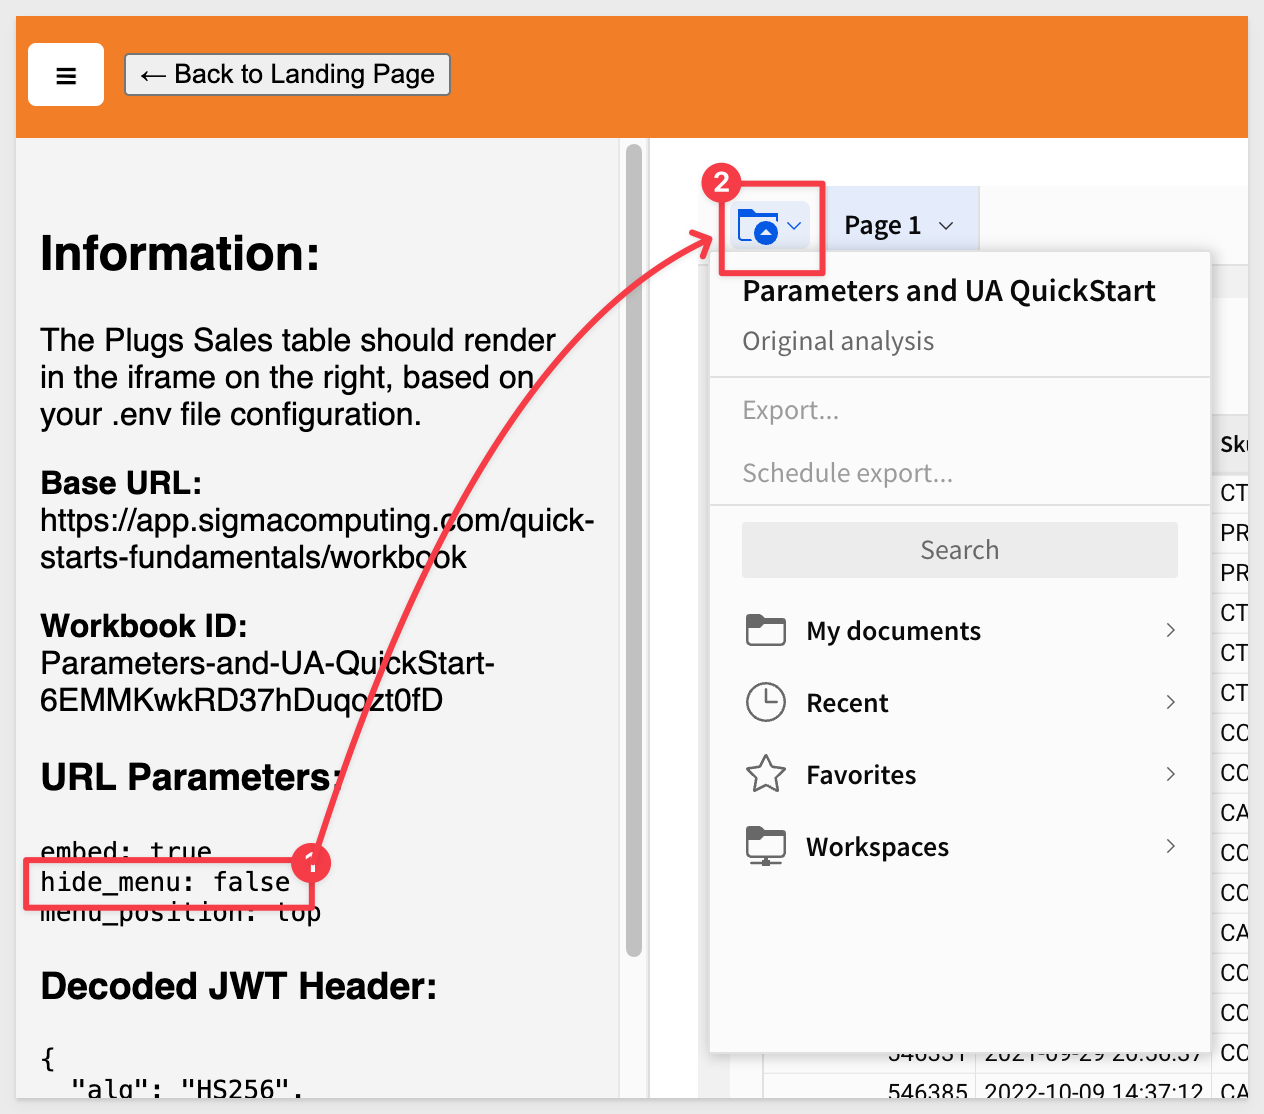This screenshot has height=1114, width=1264.
Task: Click the Original analysis label
Action: 838,341
